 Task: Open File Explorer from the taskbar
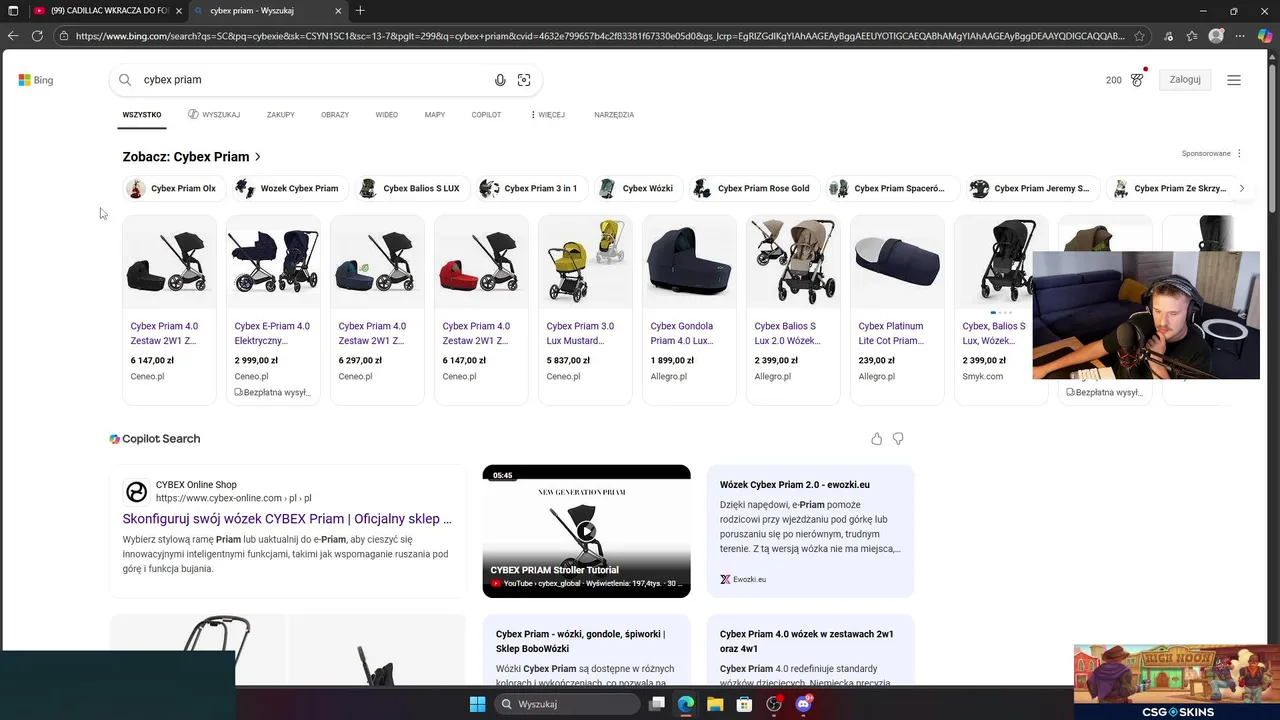pos(715,704)
